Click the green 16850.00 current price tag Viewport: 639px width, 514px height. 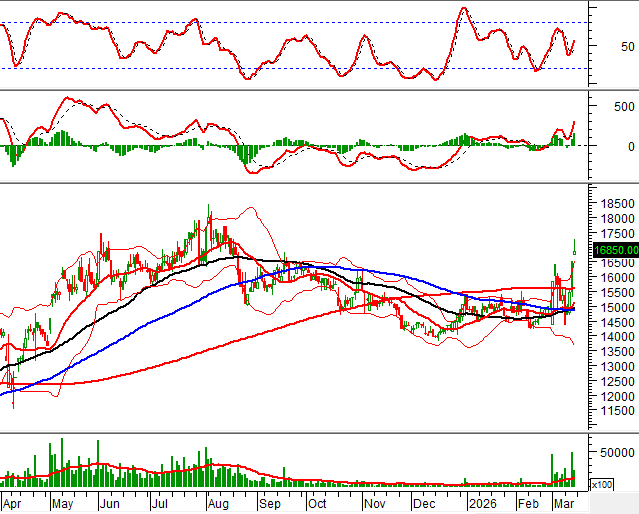[615, 251]
